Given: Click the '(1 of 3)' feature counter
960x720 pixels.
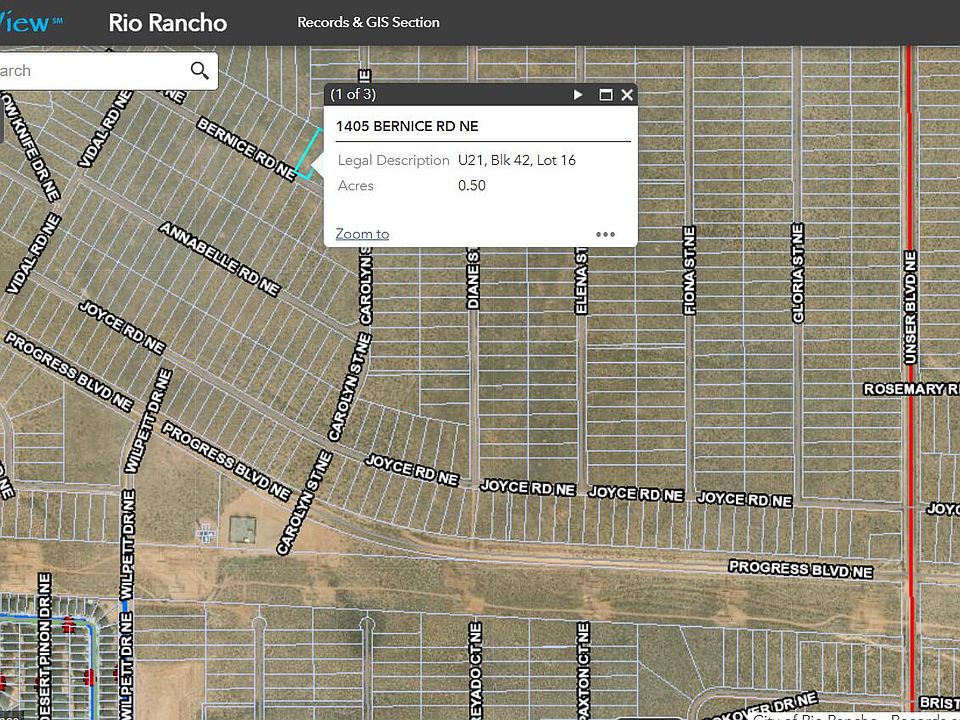Looking at the screenshot, I should [x=353, y=95].
